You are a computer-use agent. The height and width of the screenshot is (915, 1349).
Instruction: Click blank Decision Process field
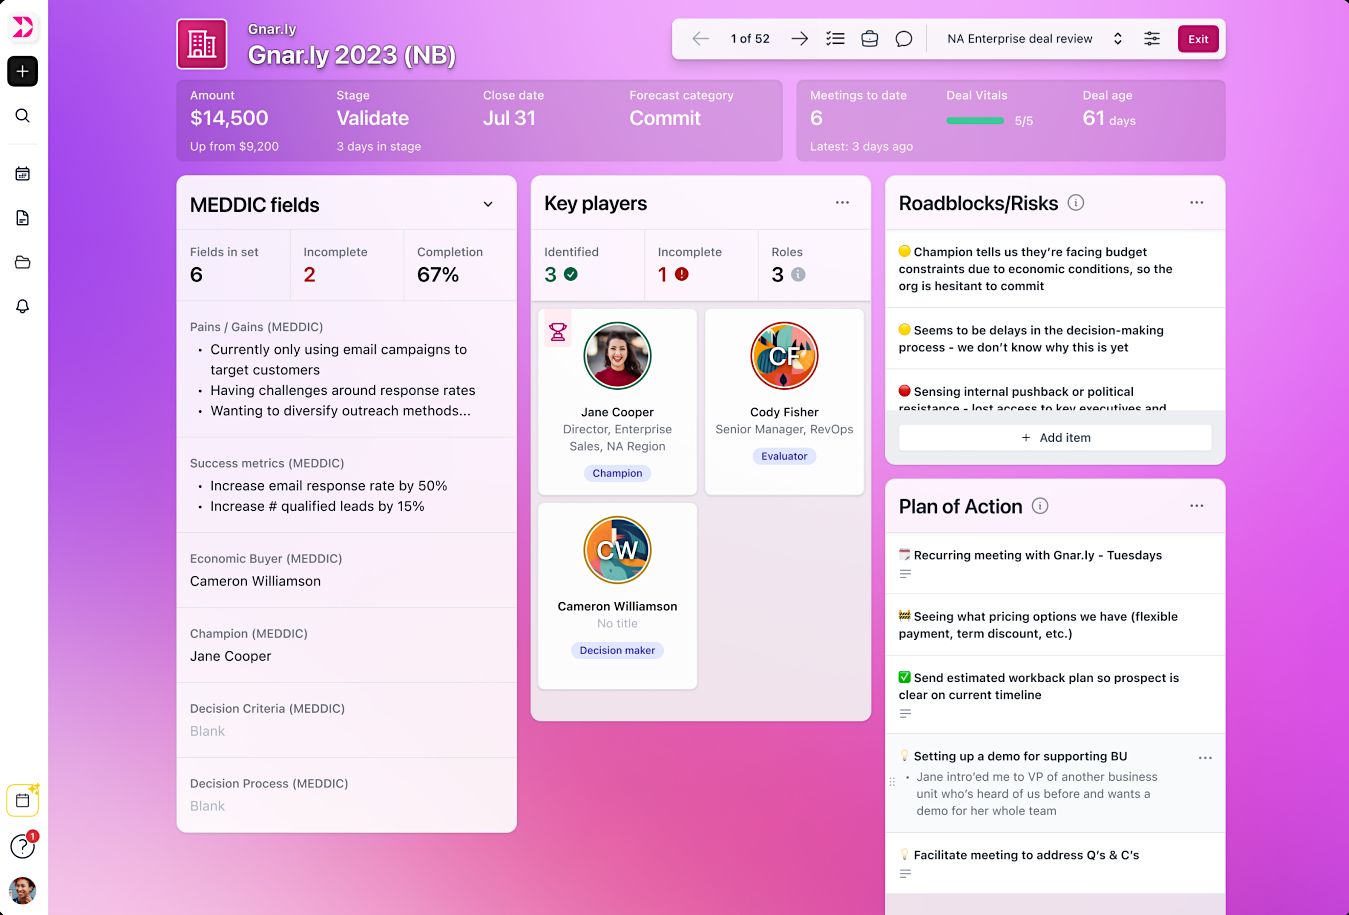click(x=347, y=795)
